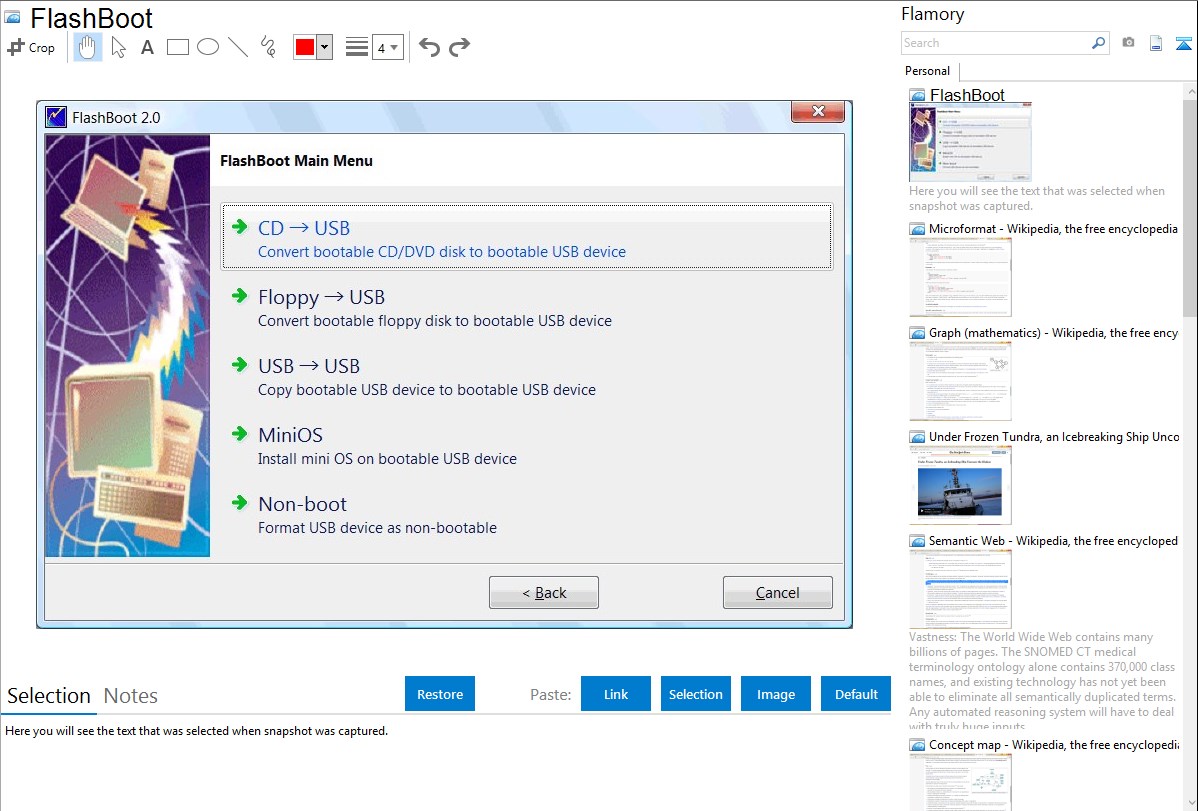Click the Flamory sidebar scrollbar
The image size is (1198, 811).
pyautogui.click(x=1190, y=206)
